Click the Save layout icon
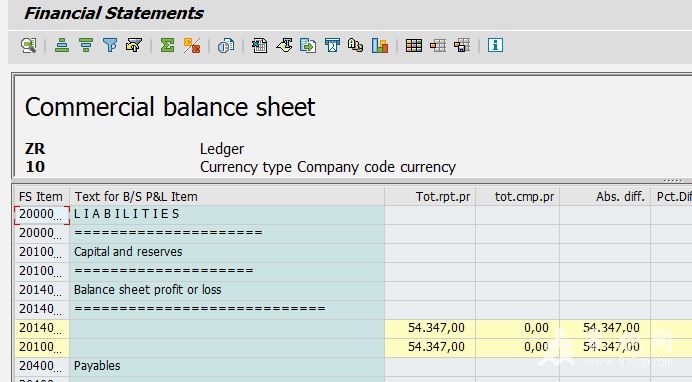This screenshot has width=692, height=382. pos(462,45)
